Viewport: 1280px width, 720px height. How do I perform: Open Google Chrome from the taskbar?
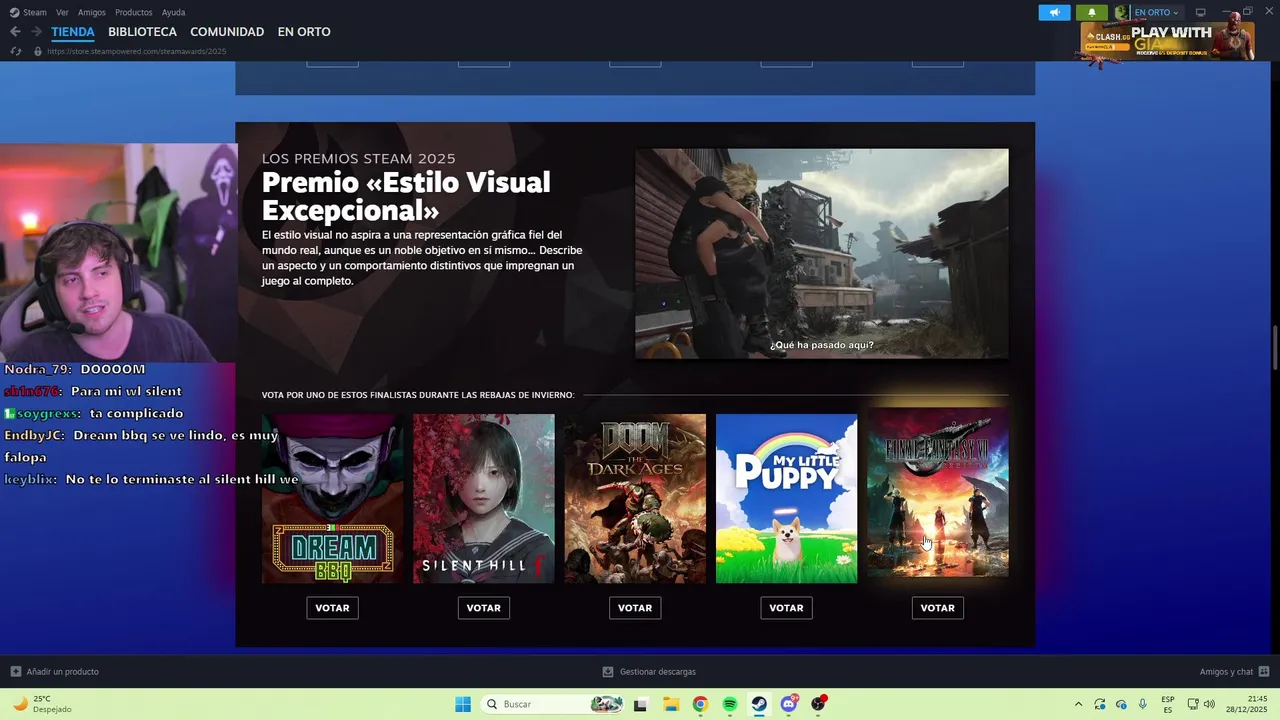700,704
